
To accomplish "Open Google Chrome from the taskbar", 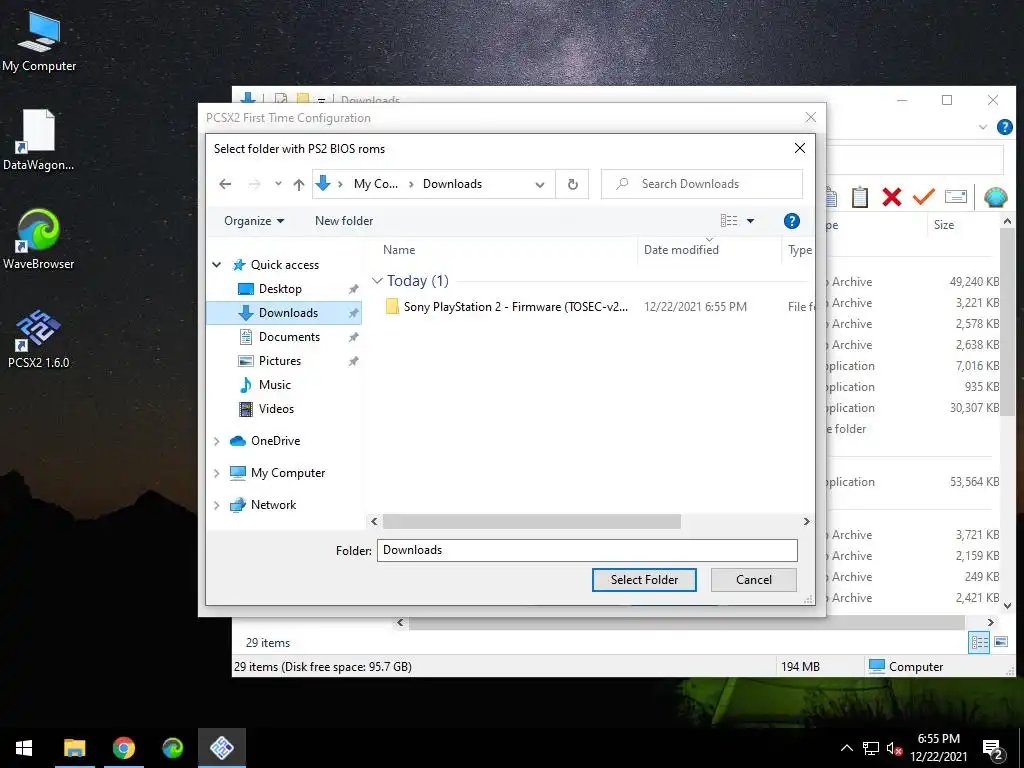I will pyautogui.click(x=123, y=748).
